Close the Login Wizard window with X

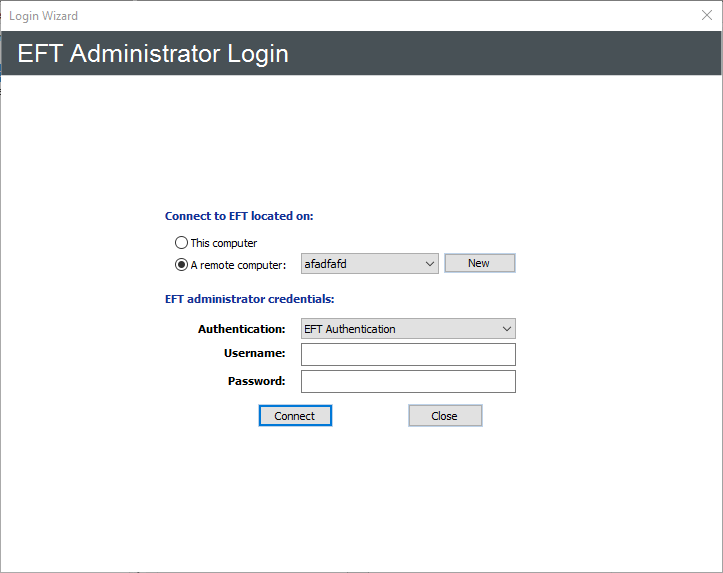(x=707, y=15)
